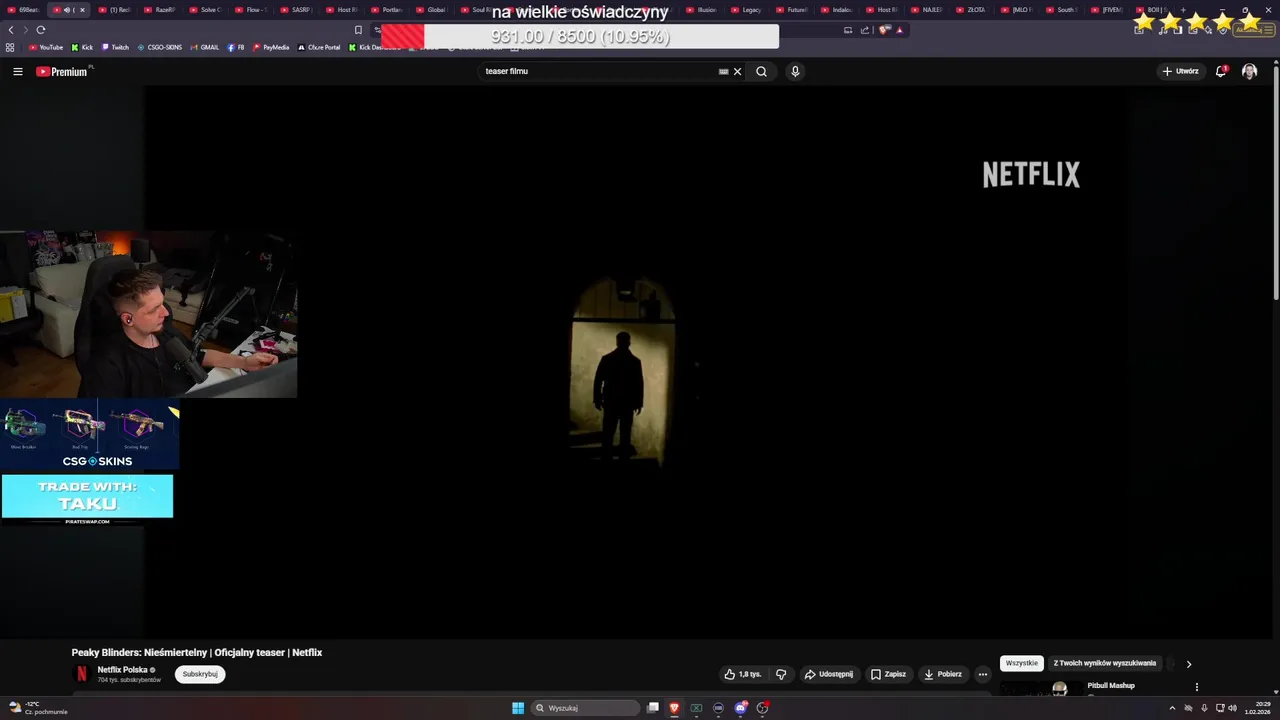The height and width of the screenshot is (720, 1280).
Task: Open the browser hamburger menu
Action: pos(1270,30)
